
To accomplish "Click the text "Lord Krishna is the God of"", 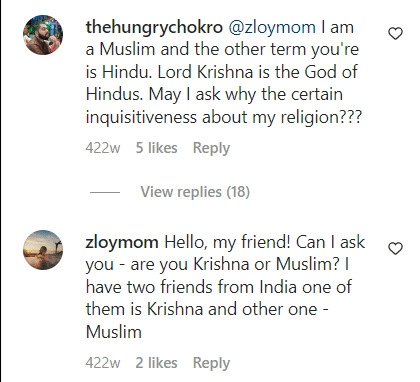I will [257, 72].
